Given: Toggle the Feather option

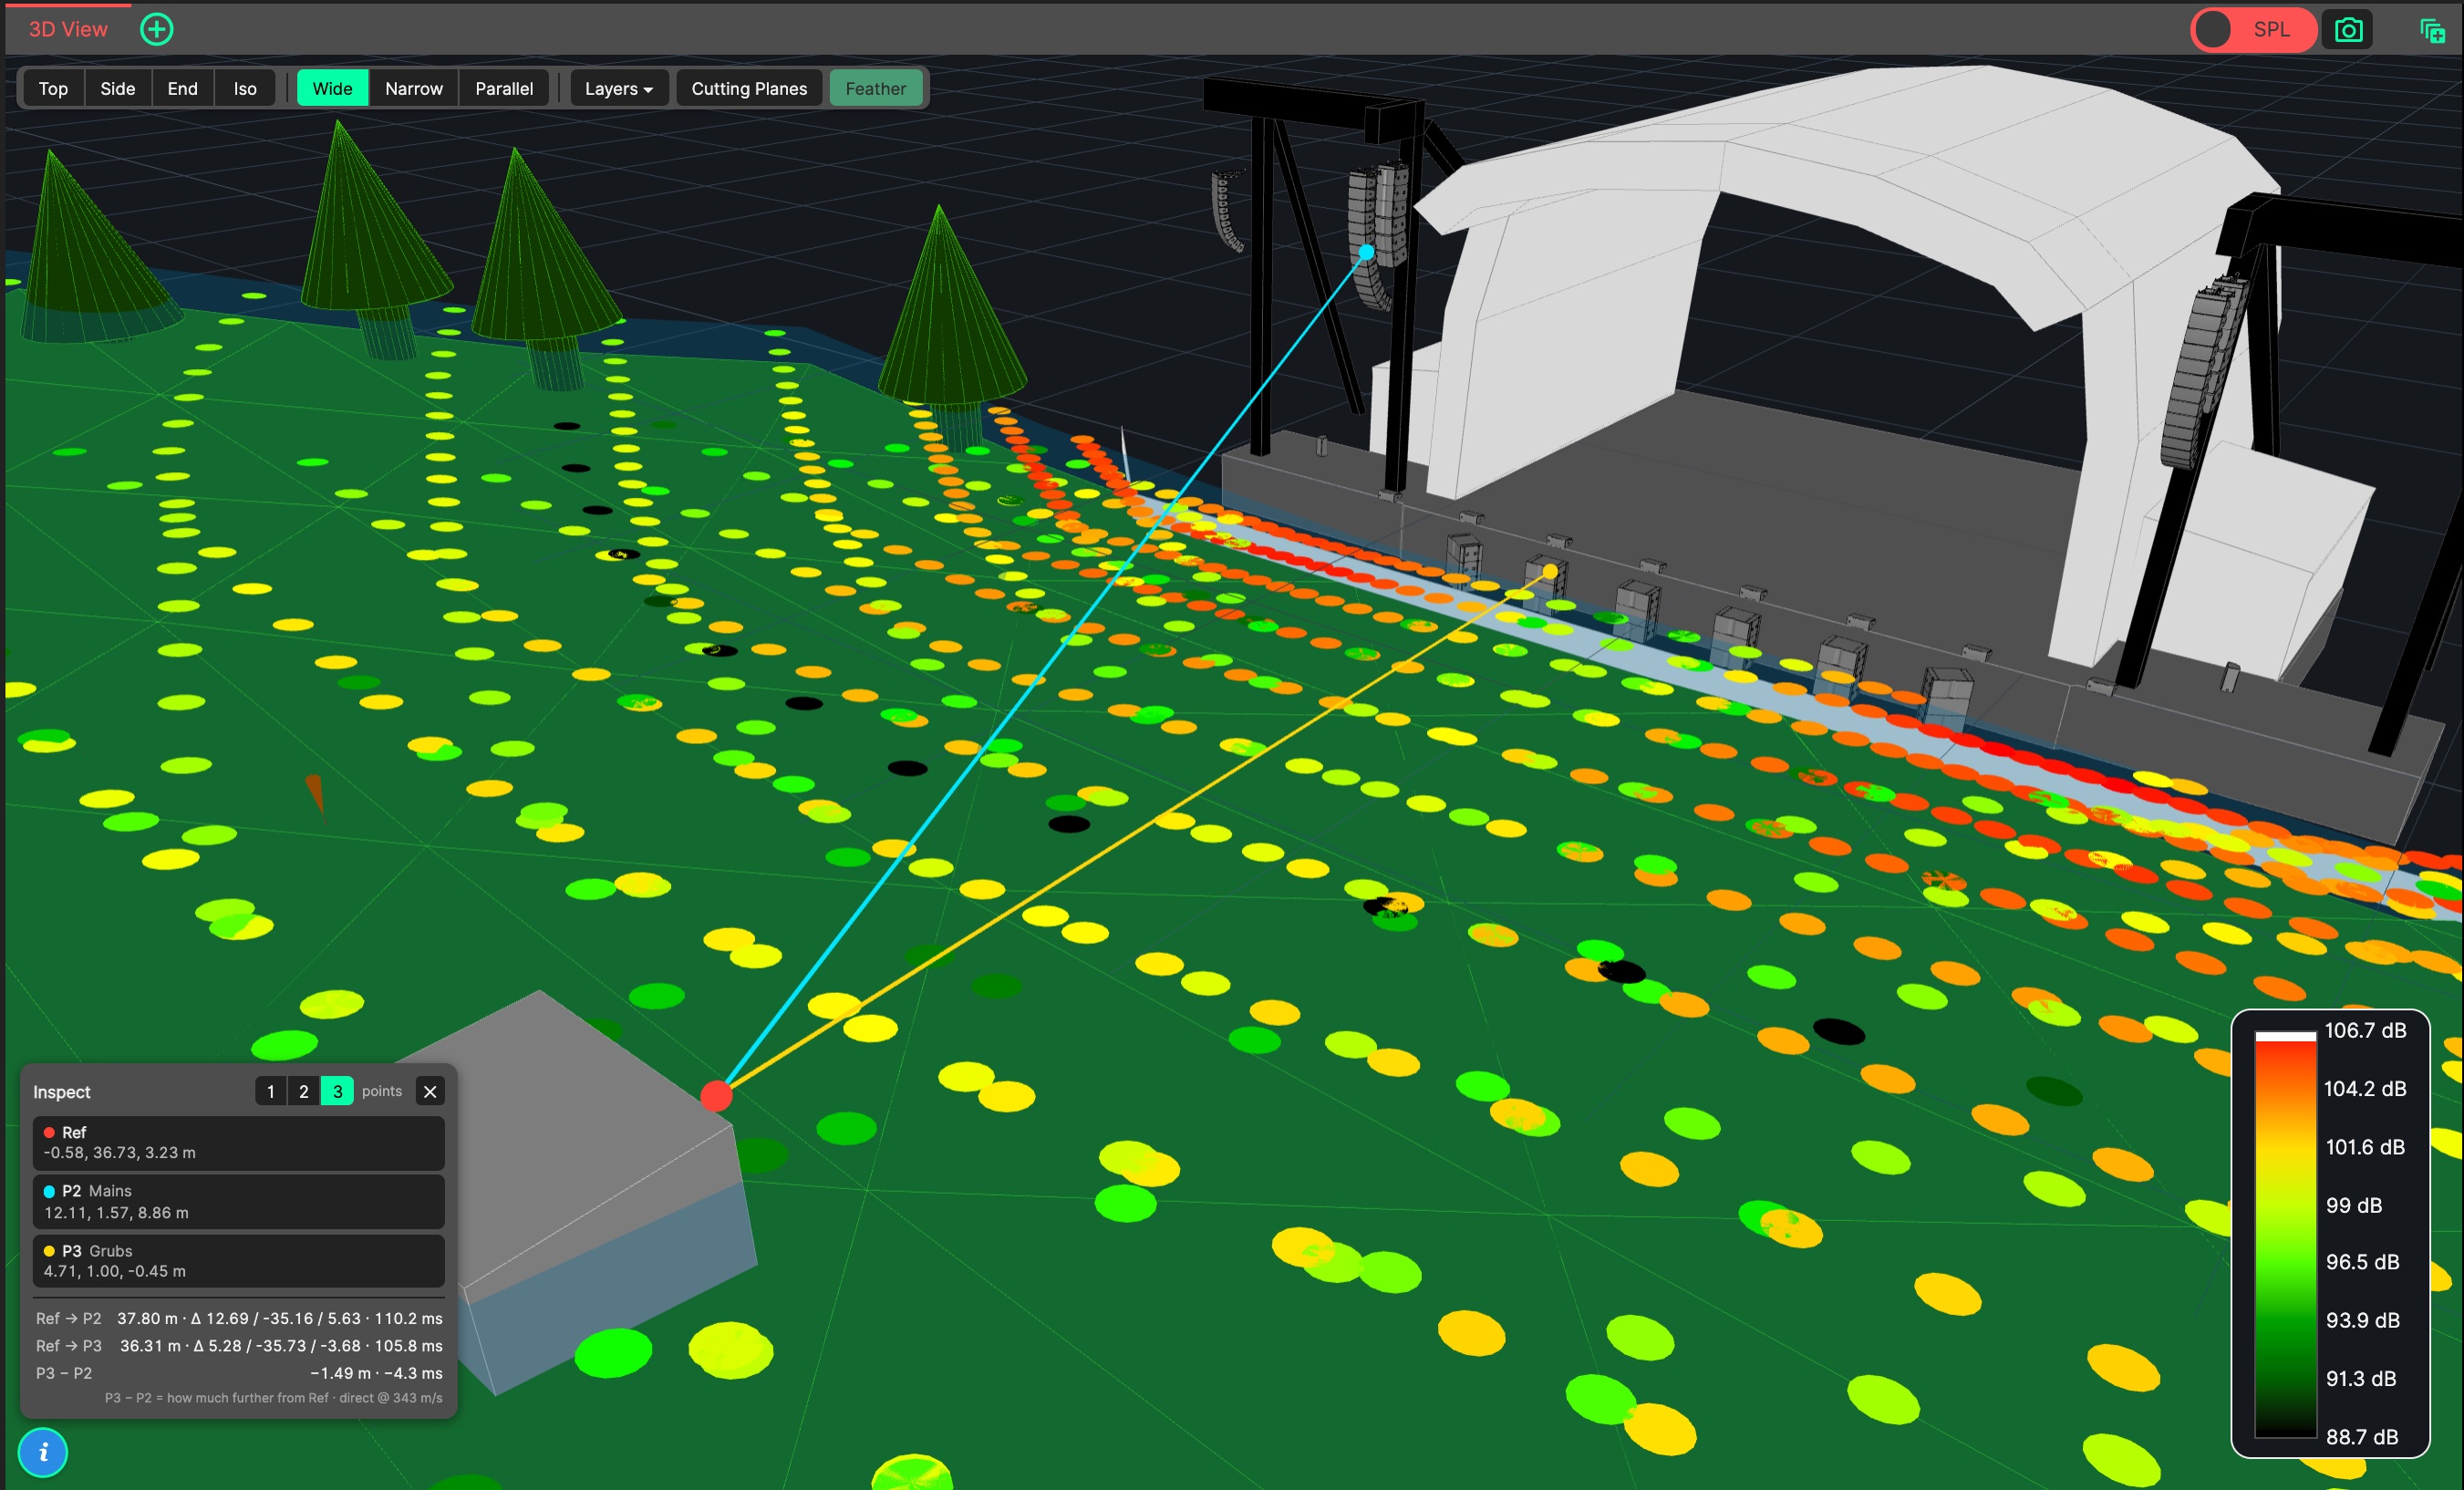Looking at the screenshot, I should (875, 88).
